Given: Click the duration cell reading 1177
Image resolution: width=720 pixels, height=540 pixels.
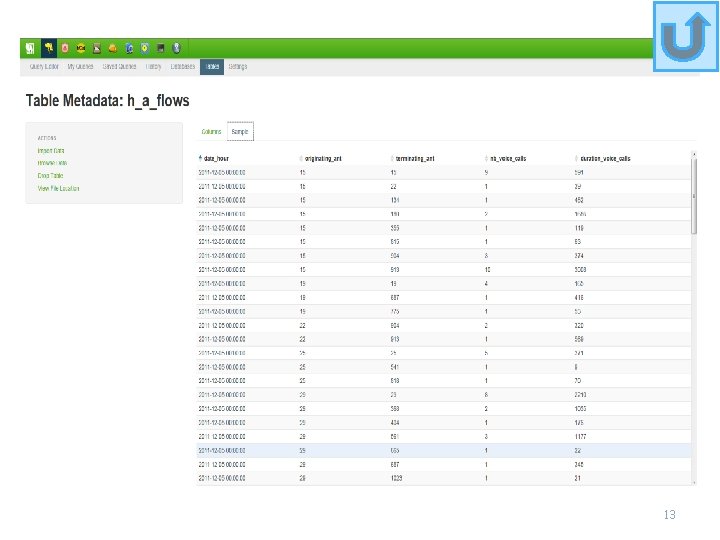Looking at the screenshot, I should (x=580, y=436).
